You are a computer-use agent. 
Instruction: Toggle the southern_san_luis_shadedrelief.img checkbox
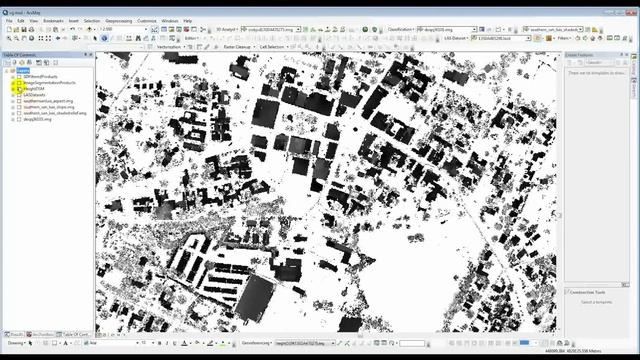[x=19, y=113]
